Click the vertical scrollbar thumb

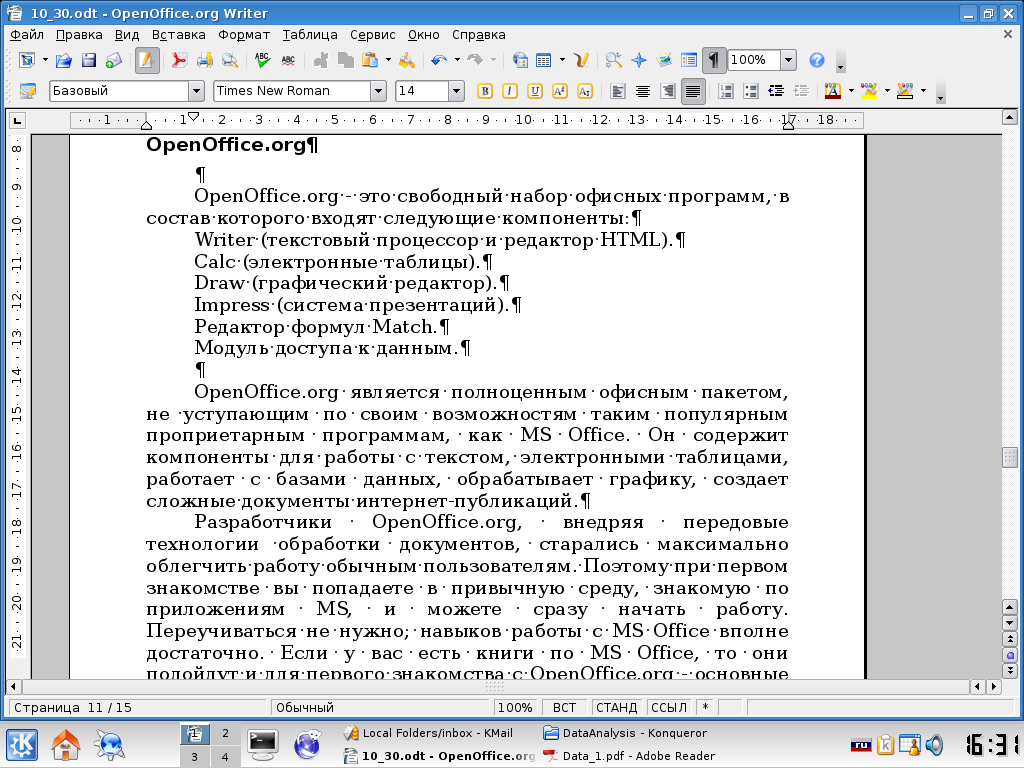click(x=1009, y=457)
